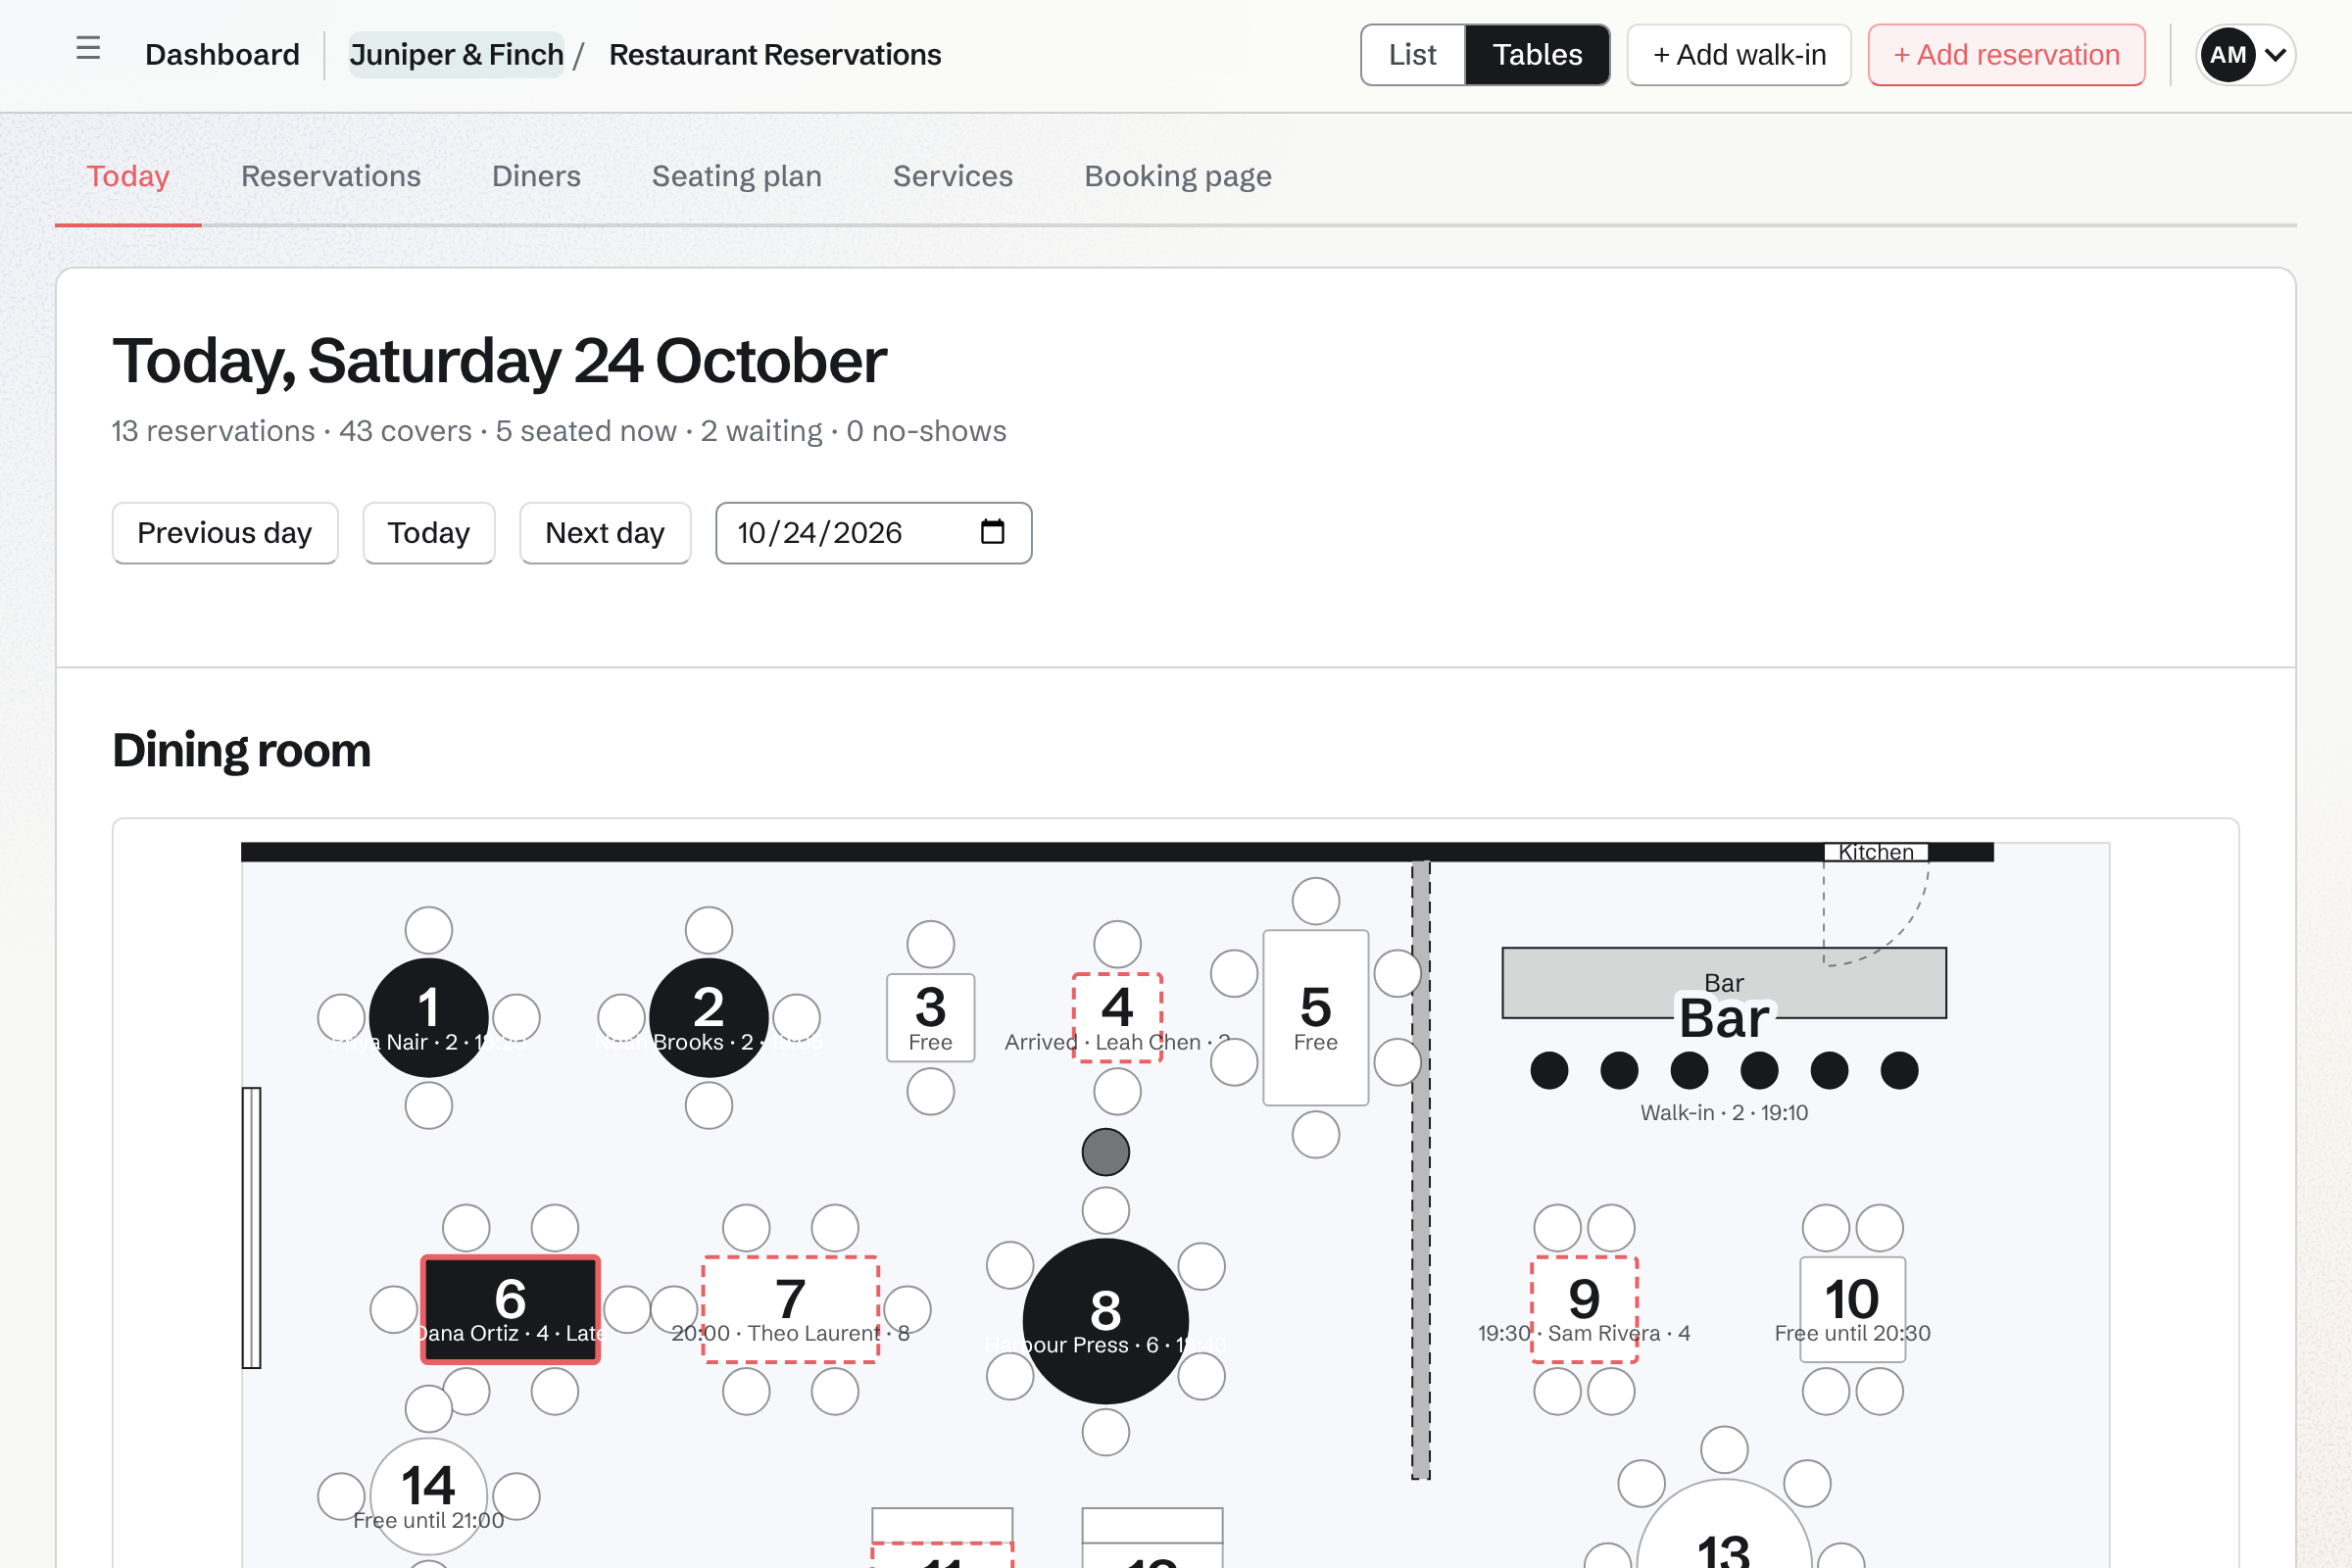The width and height of the screenshot is (2352, 1568).
Task: Click the Restaurant Reservations title
Action: coord(775,55)
